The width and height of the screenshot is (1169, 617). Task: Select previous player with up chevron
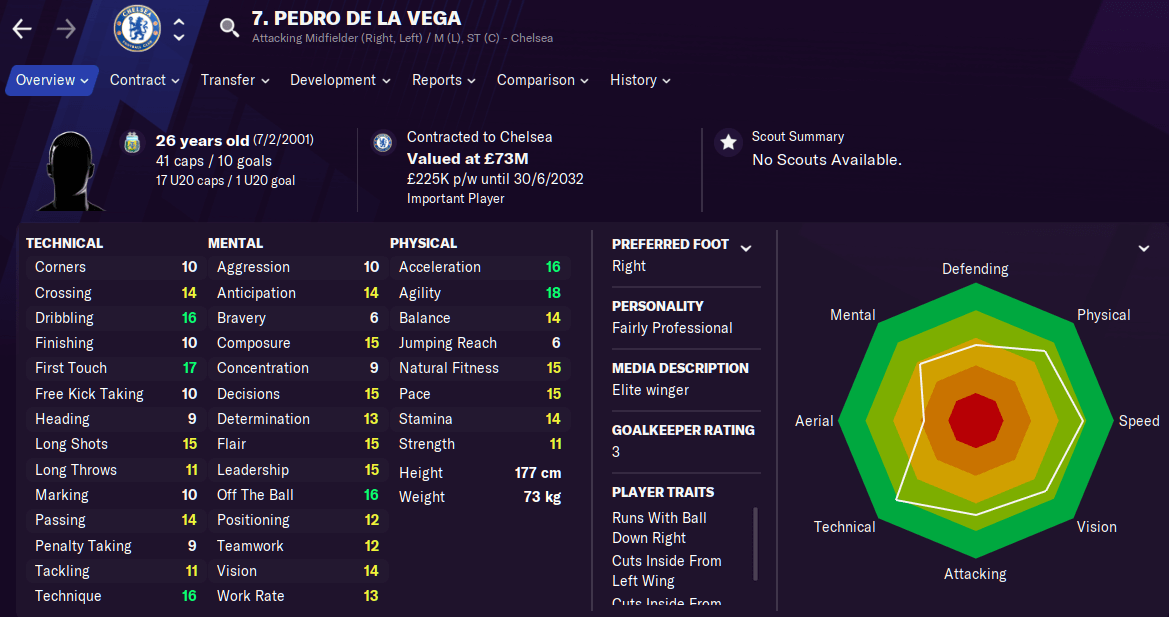179,22
